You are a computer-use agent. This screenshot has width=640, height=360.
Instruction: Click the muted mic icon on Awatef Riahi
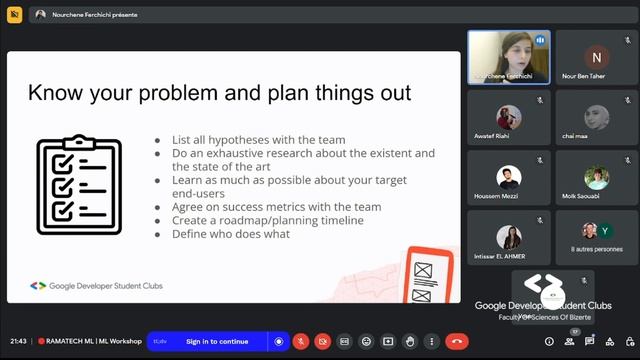click(x=540, y=100)
